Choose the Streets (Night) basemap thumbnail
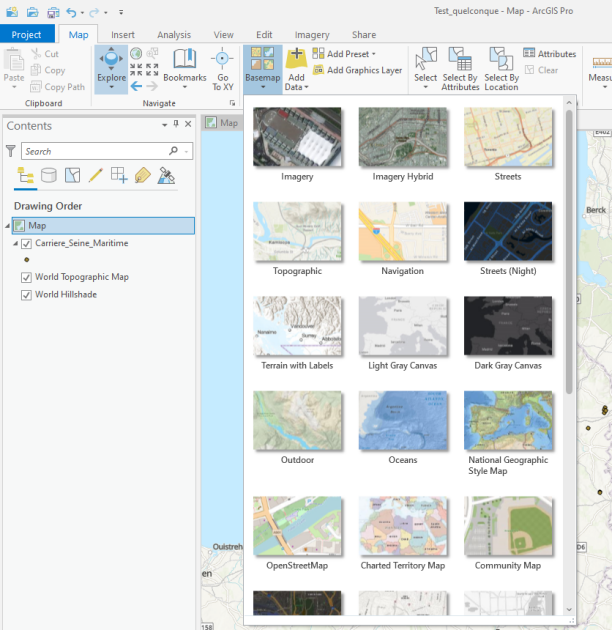 tap(508, 232)
